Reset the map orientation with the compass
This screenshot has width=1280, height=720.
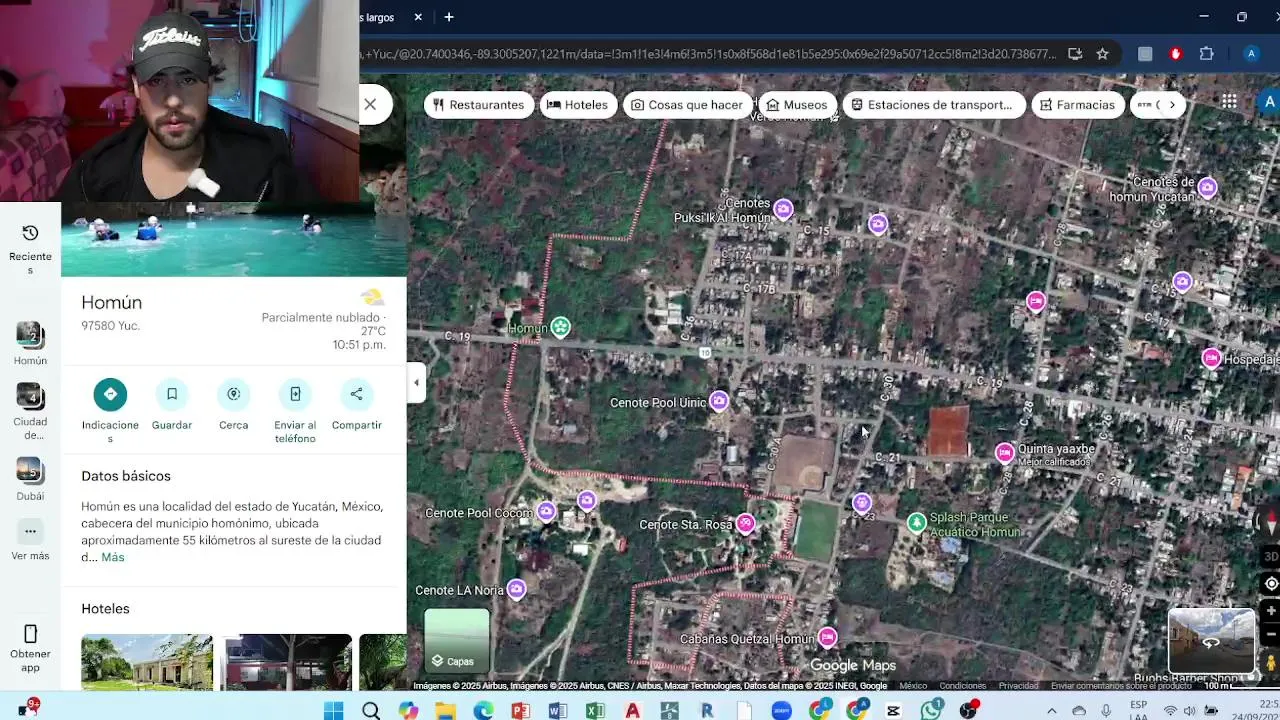(x=1272, y=521)
